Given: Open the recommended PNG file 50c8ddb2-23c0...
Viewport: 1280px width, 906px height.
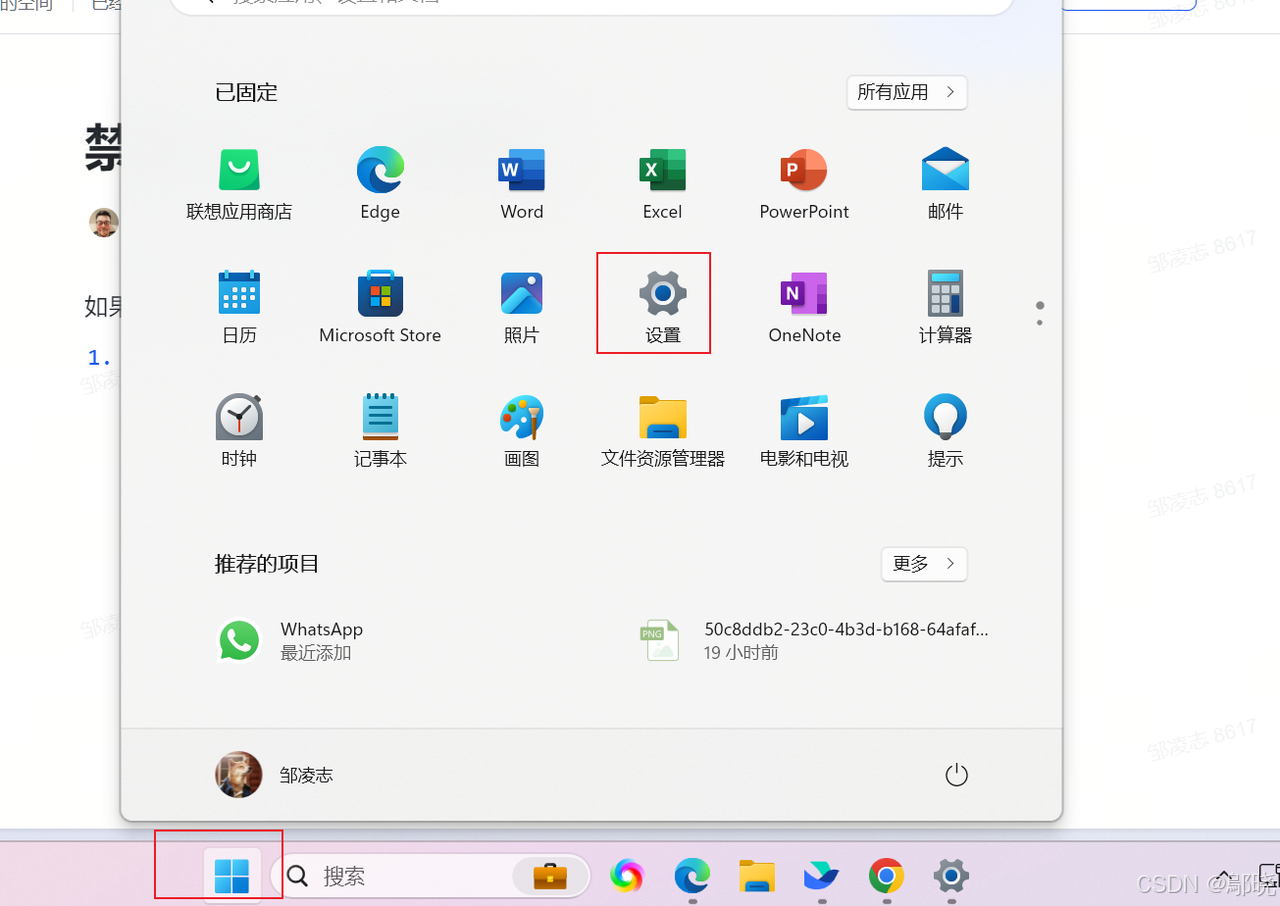Looking at the screenshot, I should point(814,641).
